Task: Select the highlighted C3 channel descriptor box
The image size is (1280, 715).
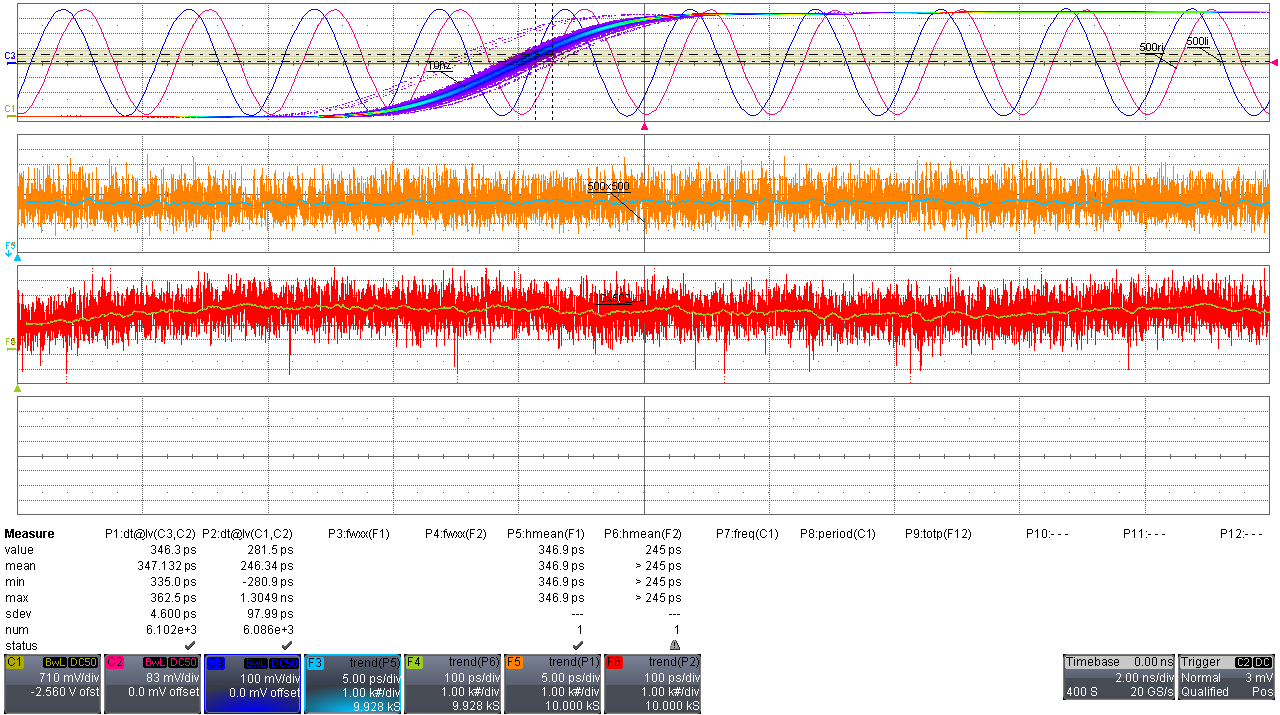Action: (252, 684)
